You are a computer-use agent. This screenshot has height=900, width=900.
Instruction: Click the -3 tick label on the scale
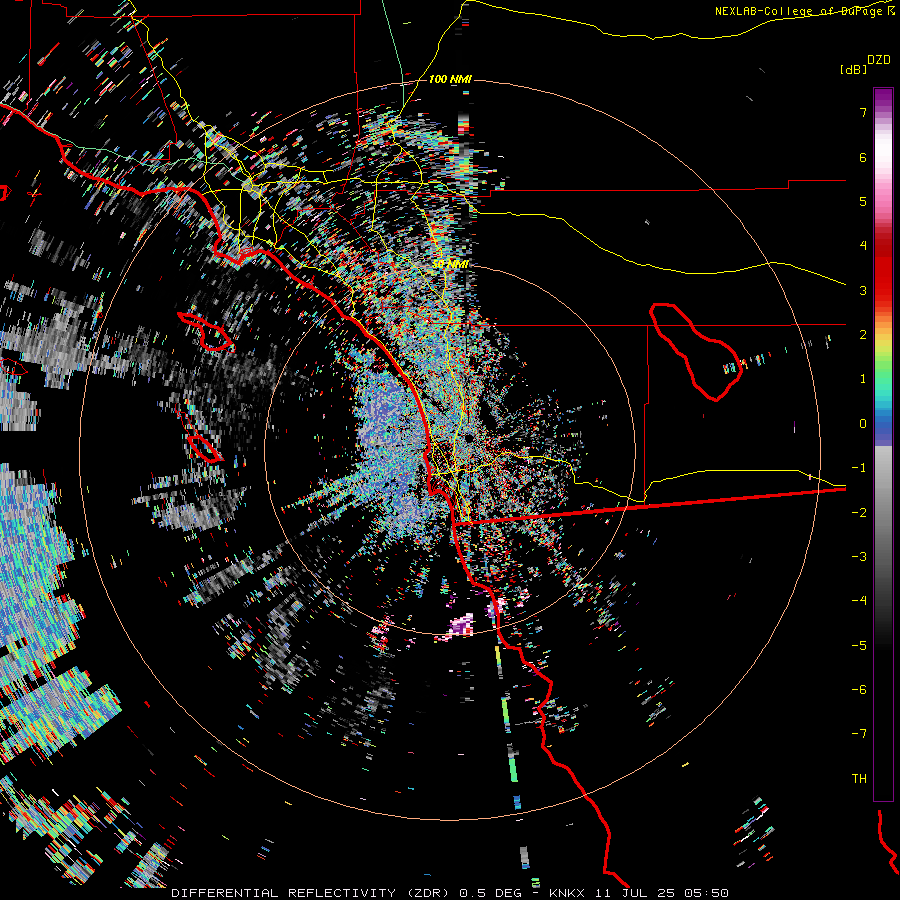point(859,557)
